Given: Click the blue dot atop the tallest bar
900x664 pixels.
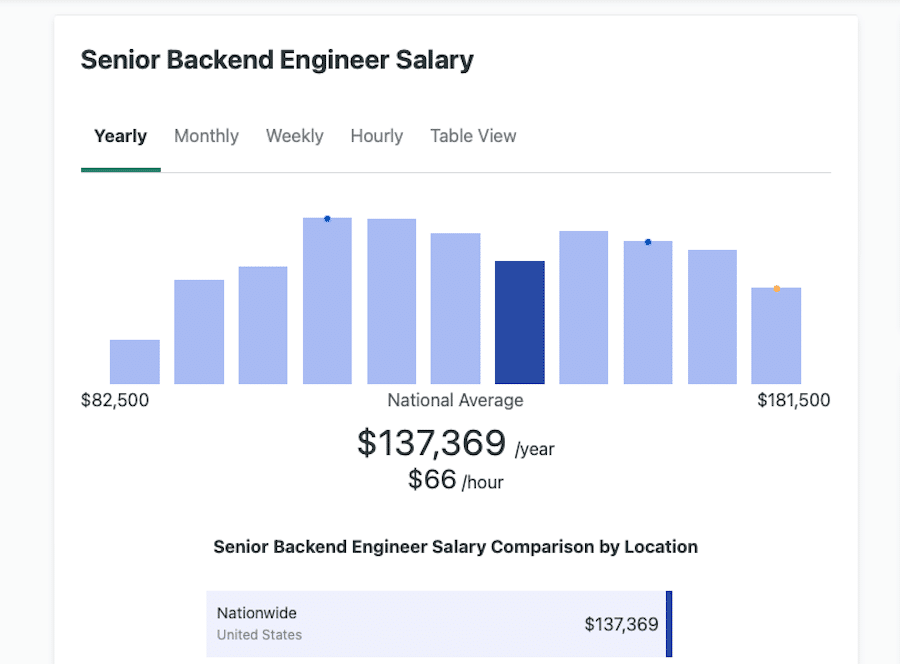Looking at the screenshot, I should click(x=327, y=219).
